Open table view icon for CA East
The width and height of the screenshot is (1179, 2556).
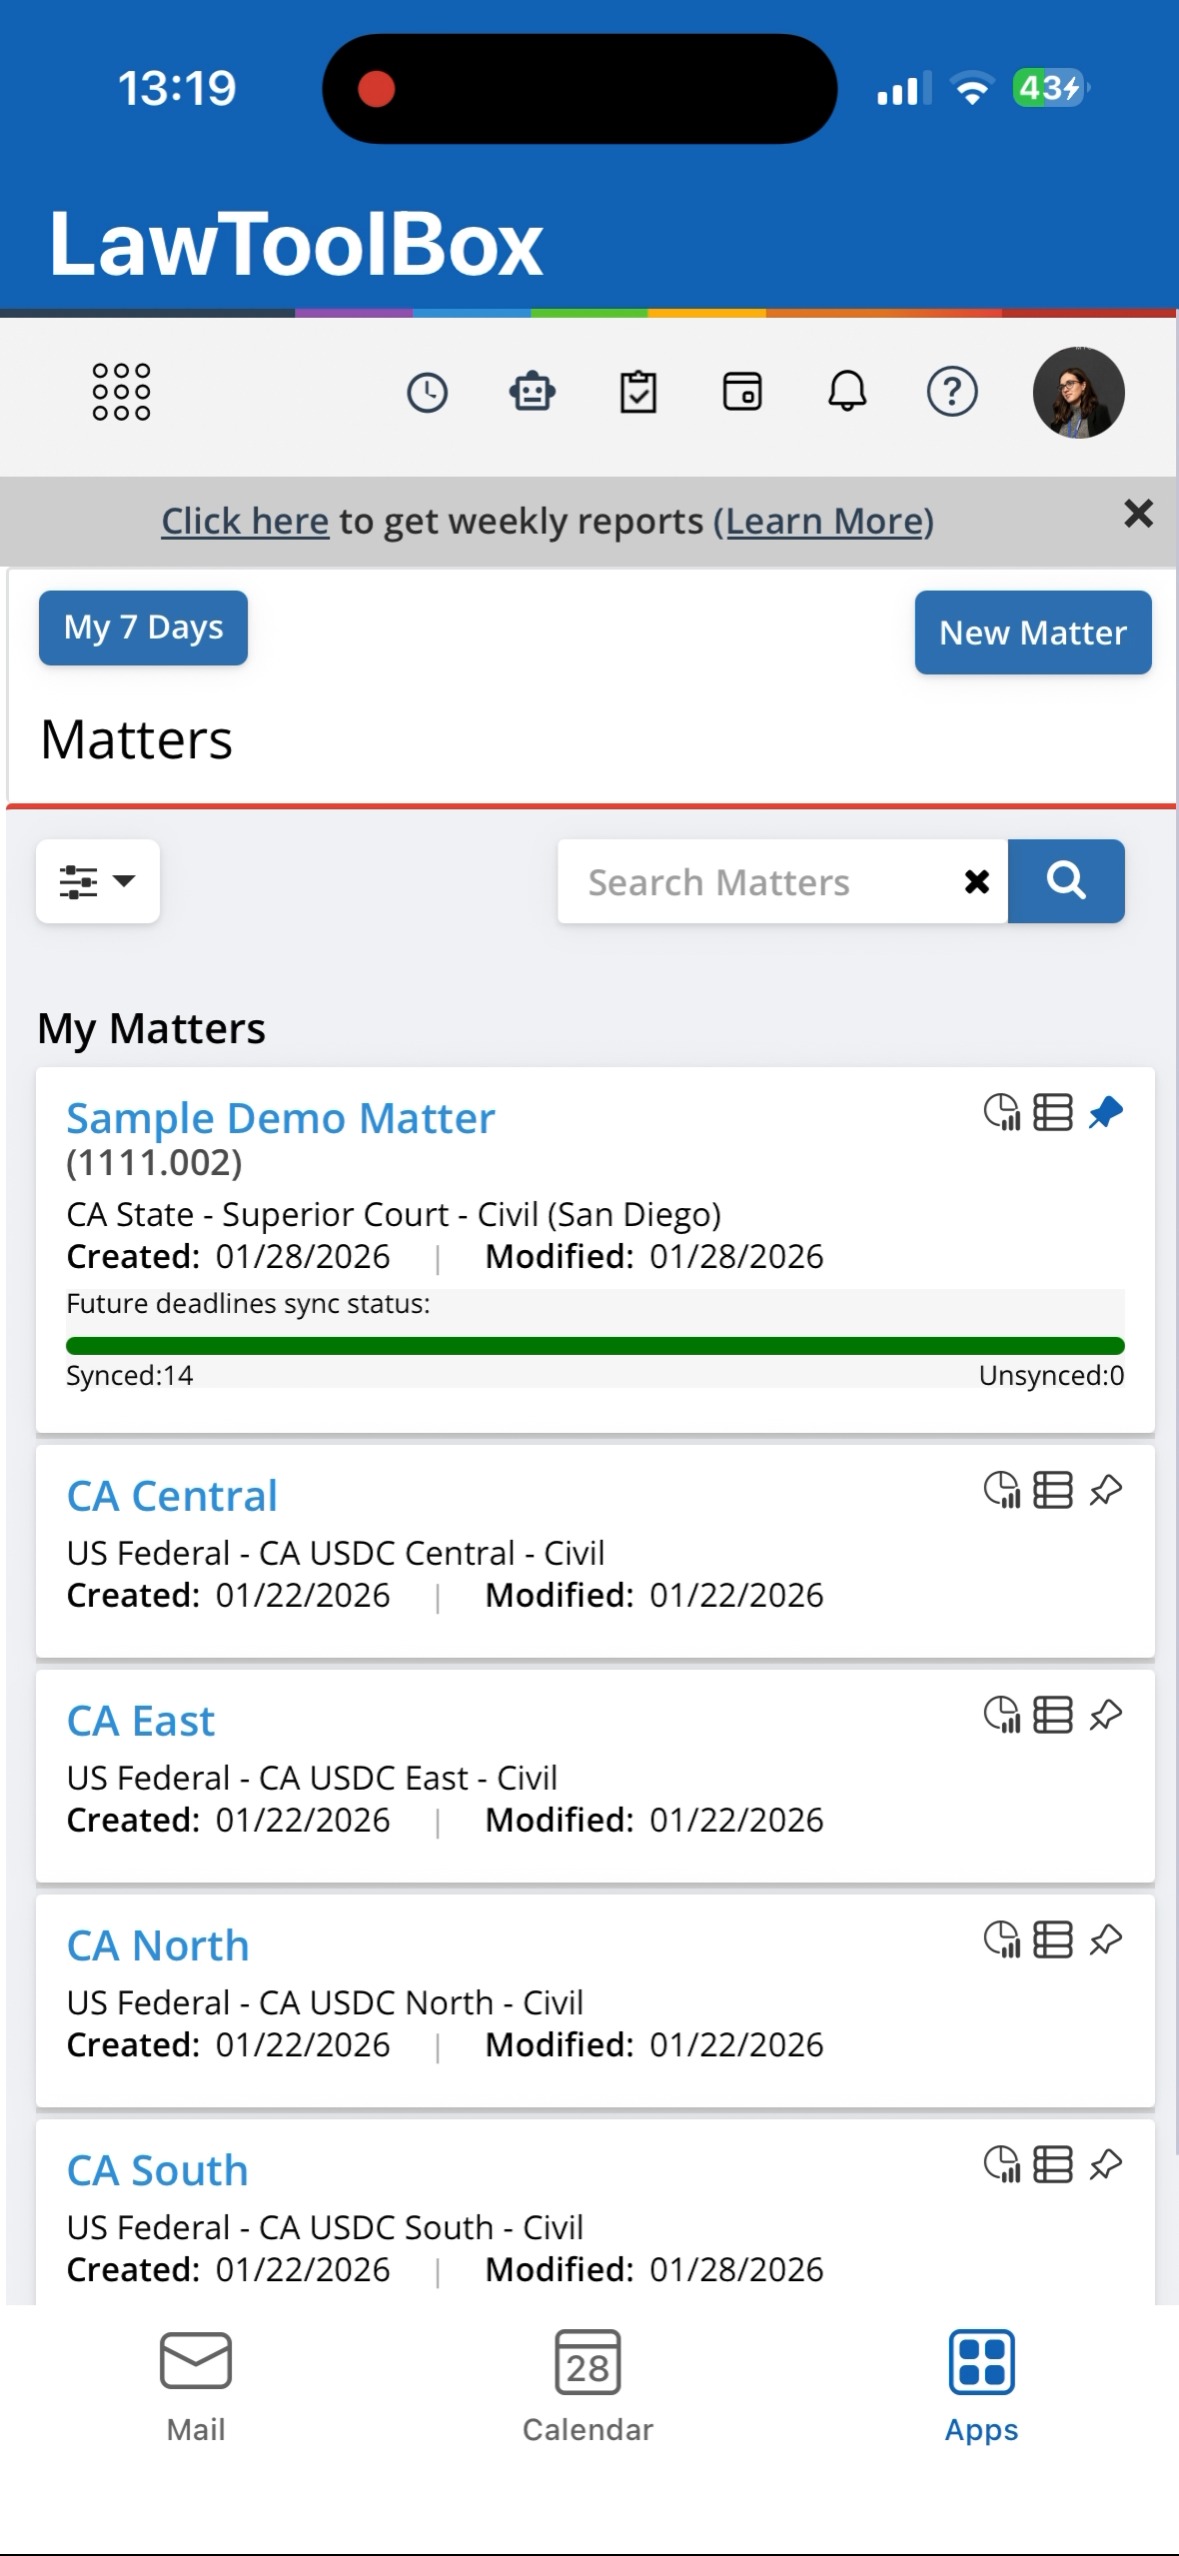point(1053,1715)
